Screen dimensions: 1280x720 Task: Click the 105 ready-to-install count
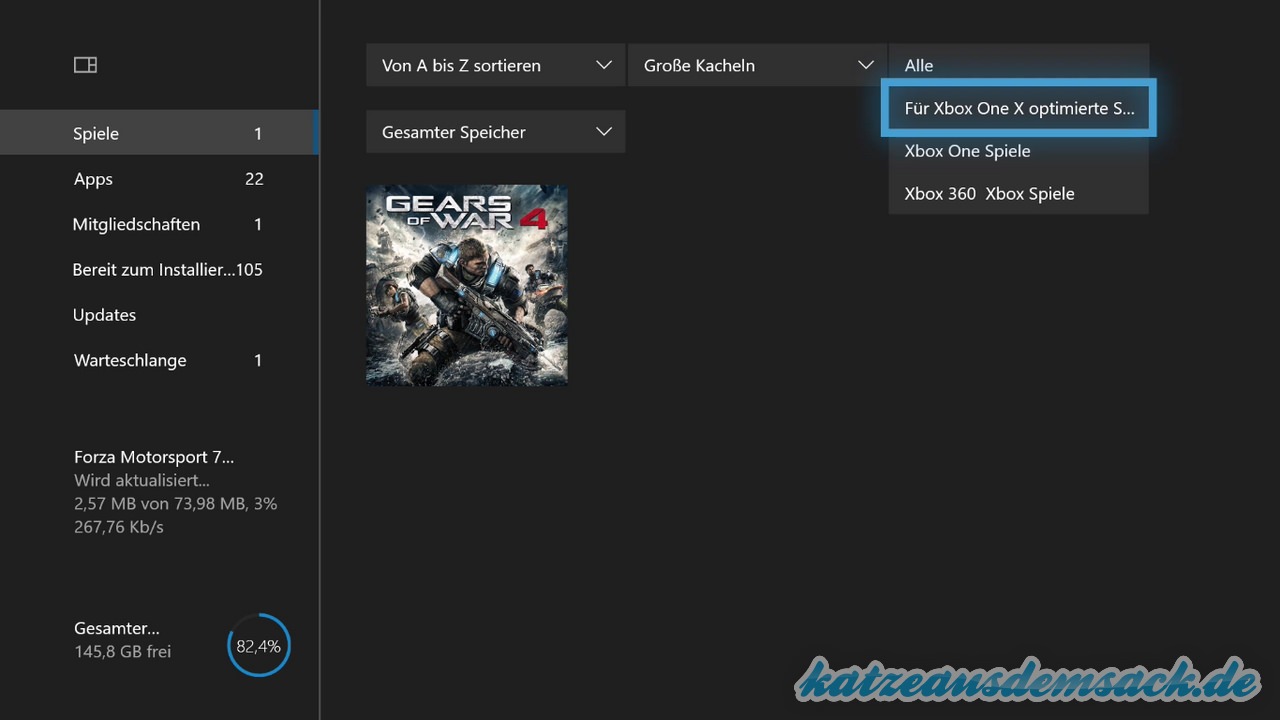coord(249,269)
